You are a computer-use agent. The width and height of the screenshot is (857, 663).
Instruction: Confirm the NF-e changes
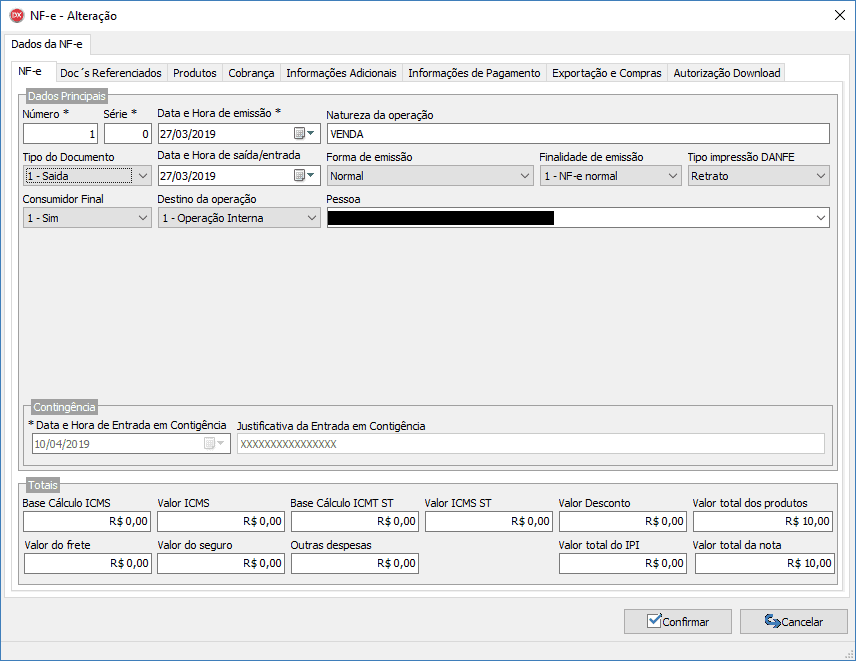[678, 621]
